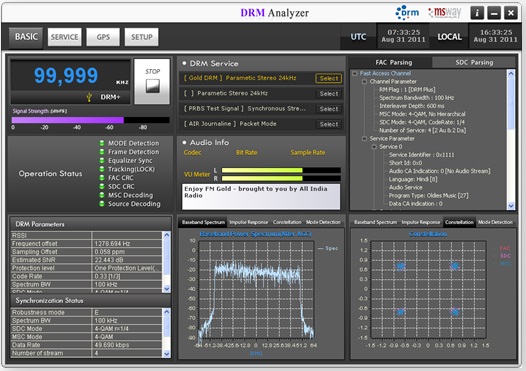Image resolution: width=526 pixels, height=371 pixels.
Task: Click the SDC CRC status LED
Action: point(102,187)
